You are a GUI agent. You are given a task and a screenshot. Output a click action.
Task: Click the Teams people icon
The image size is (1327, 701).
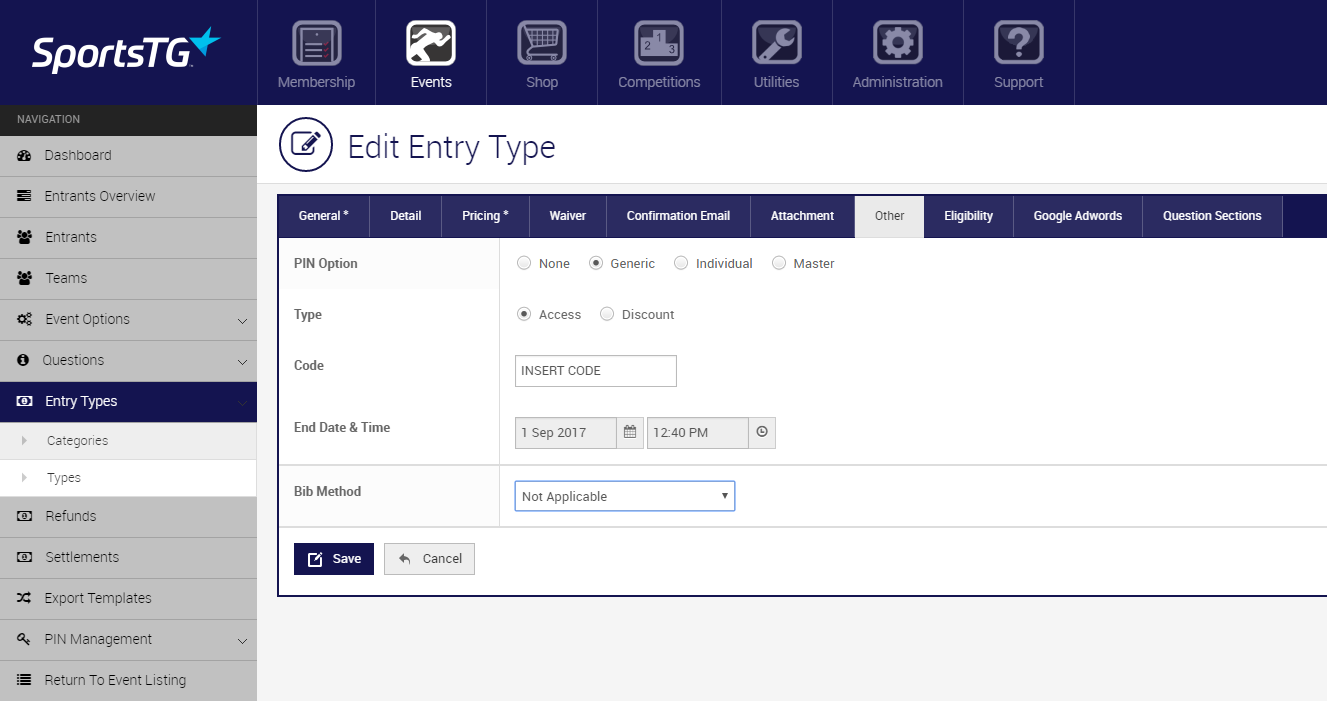(x=24, y=279)
